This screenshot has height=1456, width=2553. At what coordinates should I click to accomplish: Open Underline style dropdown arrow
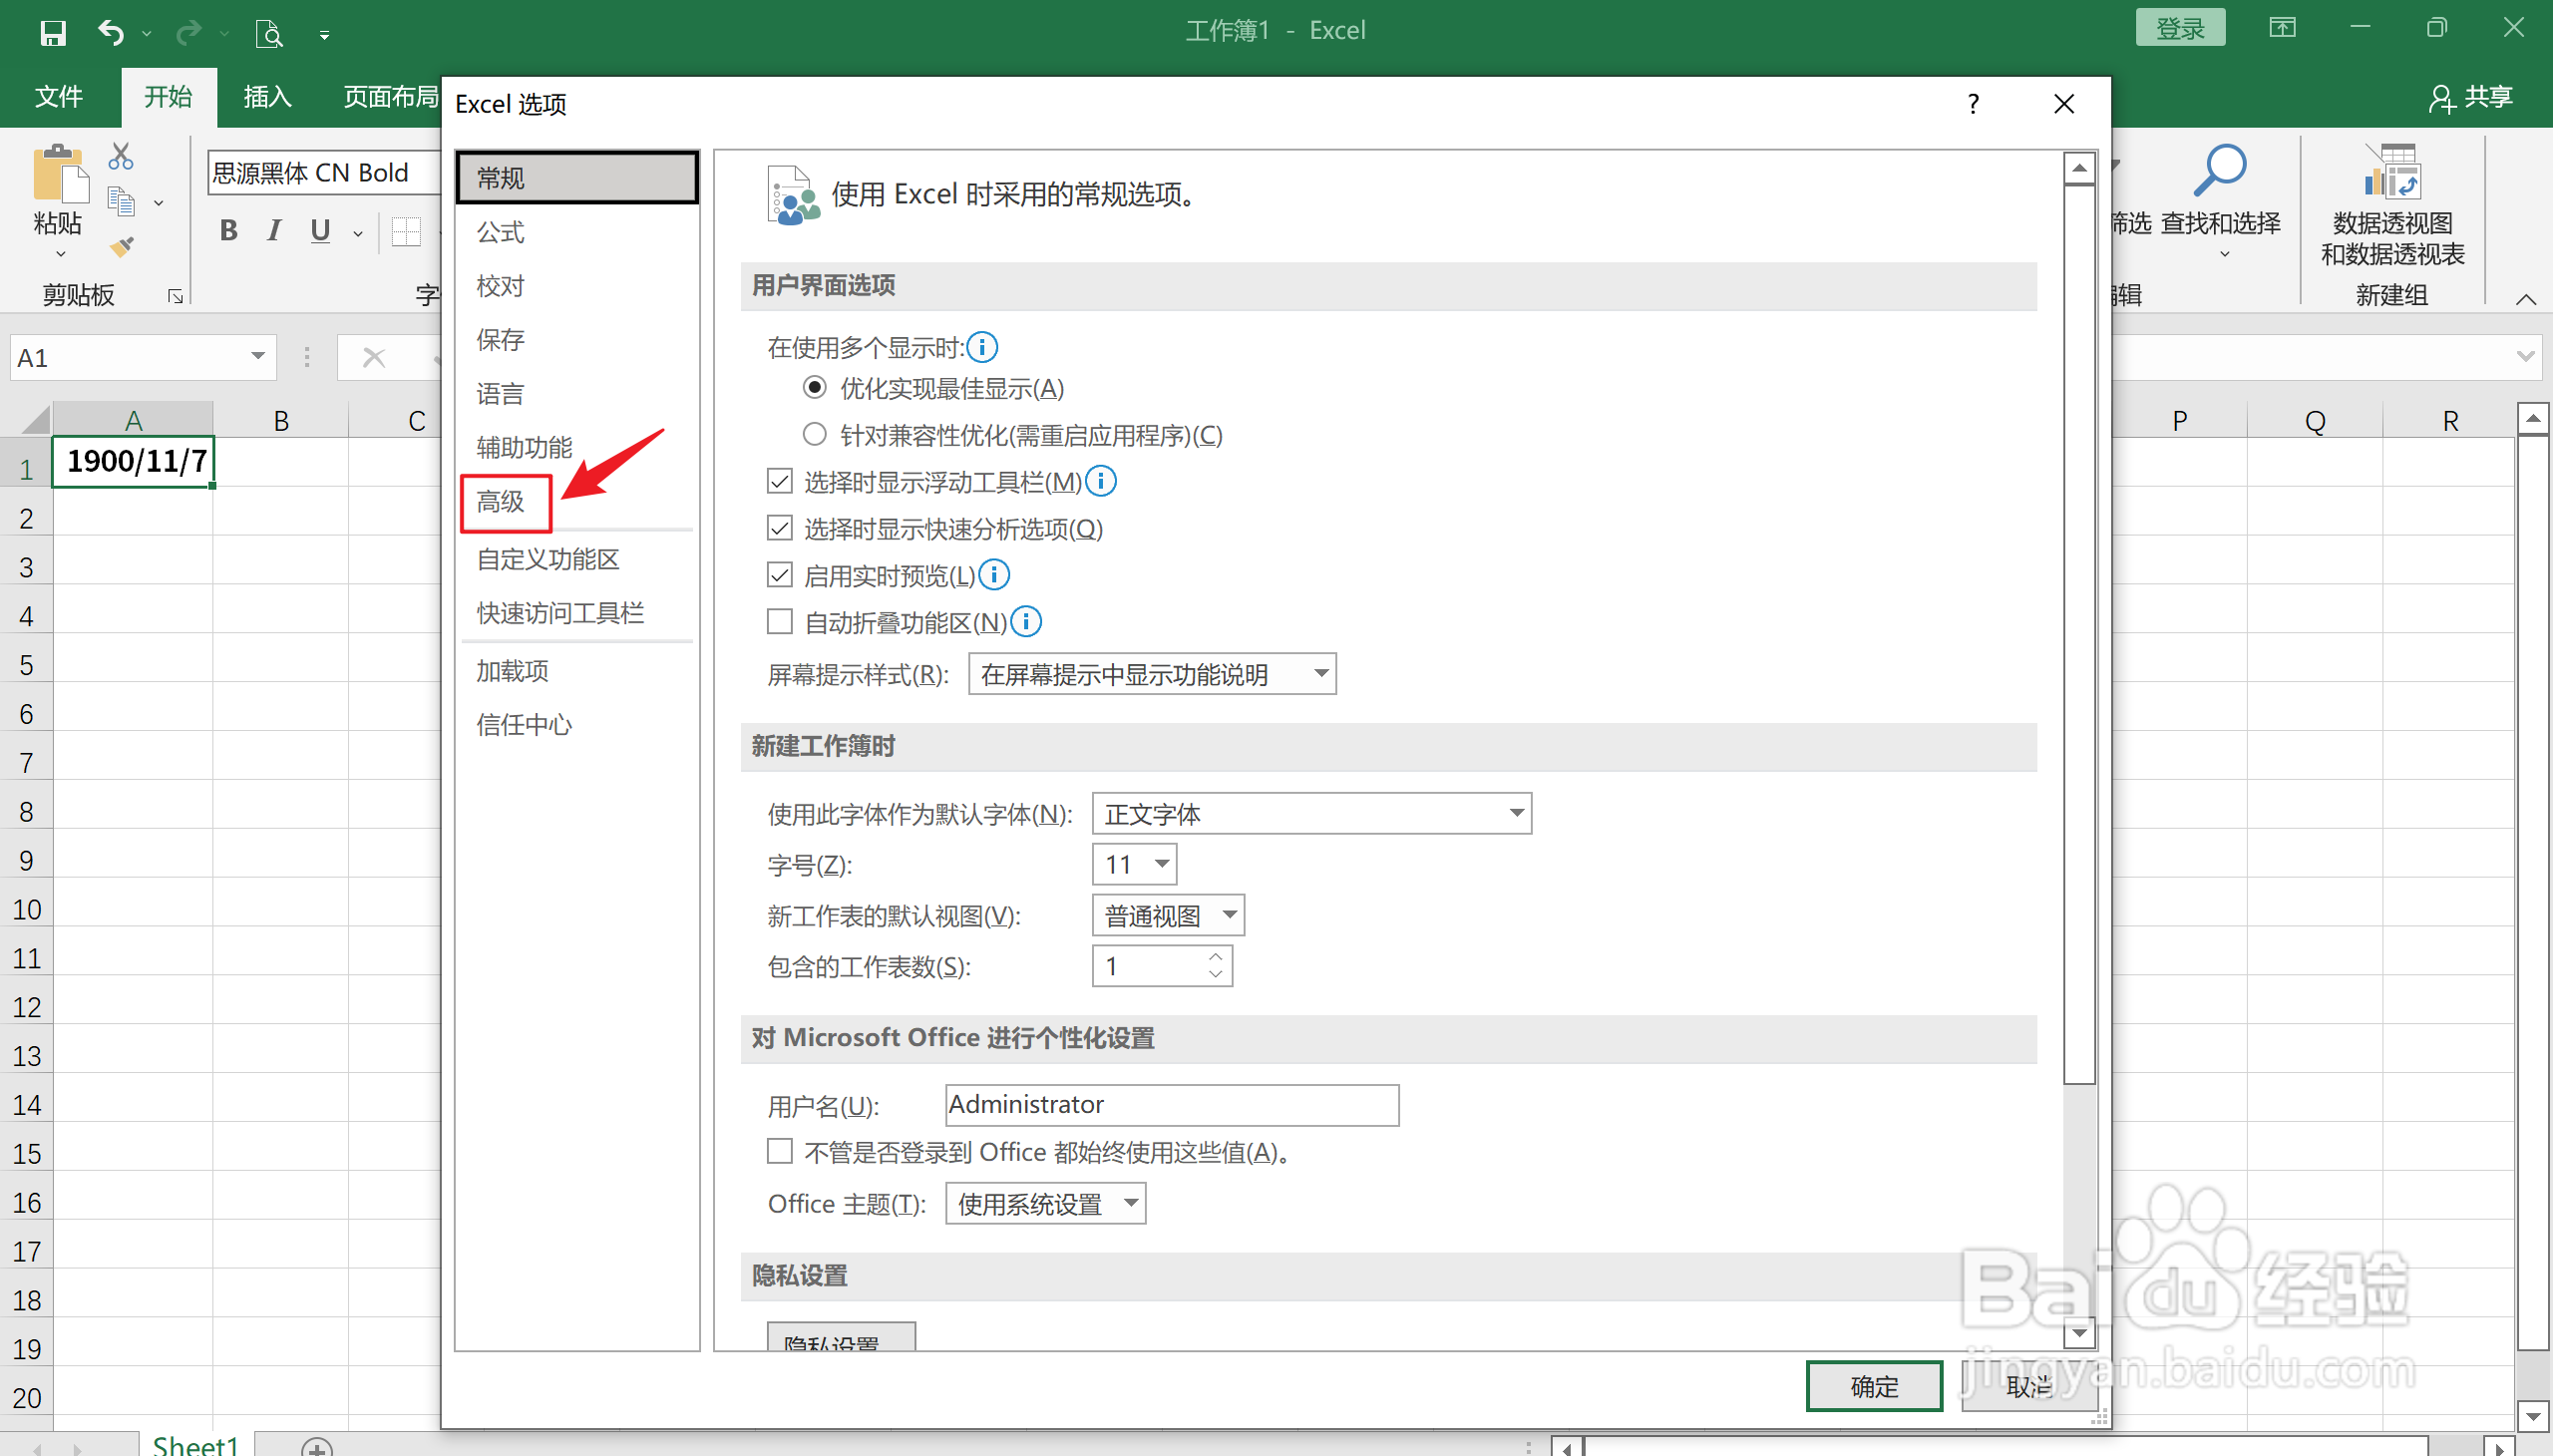tap(358, 233)
